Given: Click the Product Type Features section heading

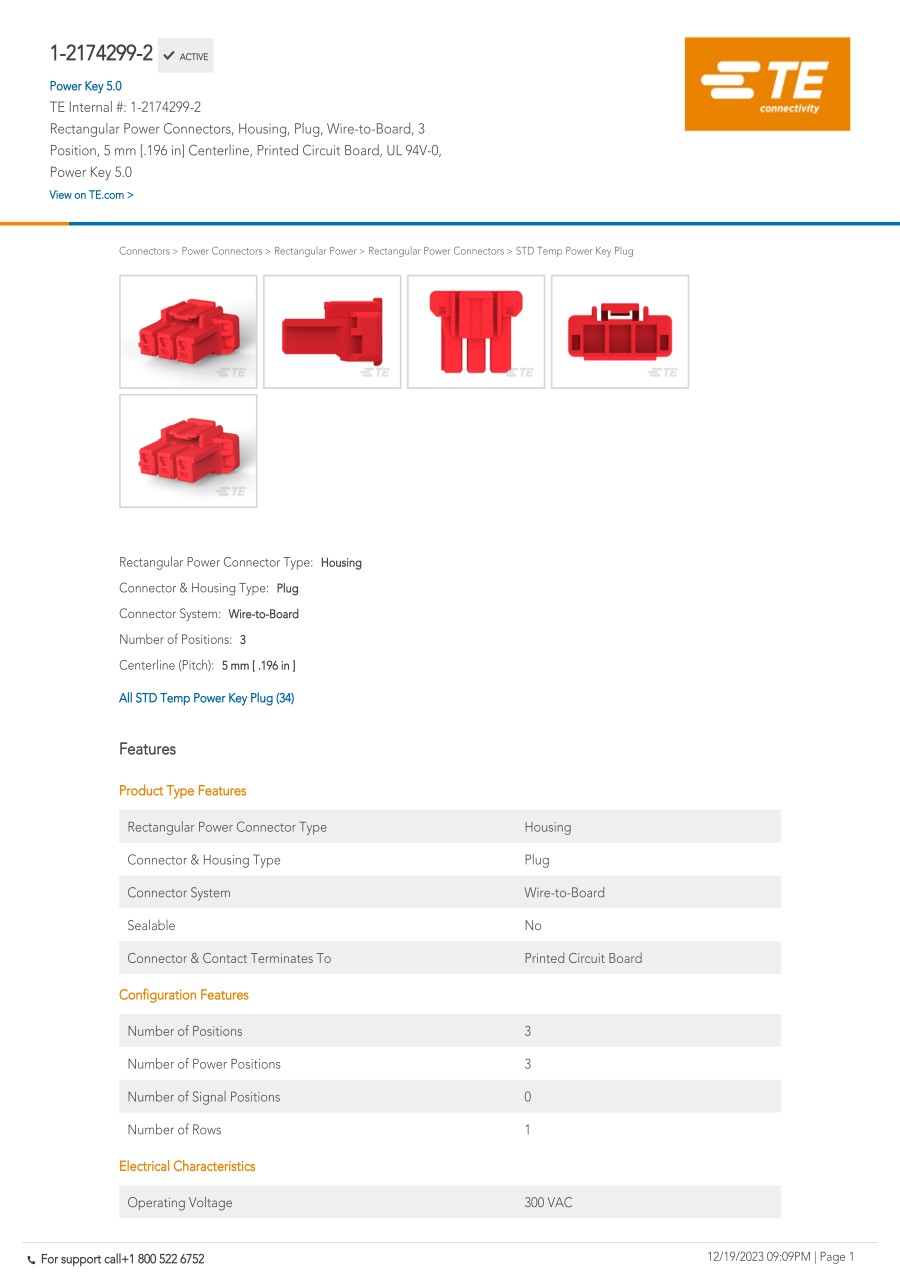Looking at the screenshot, I should tap(183, 791).
